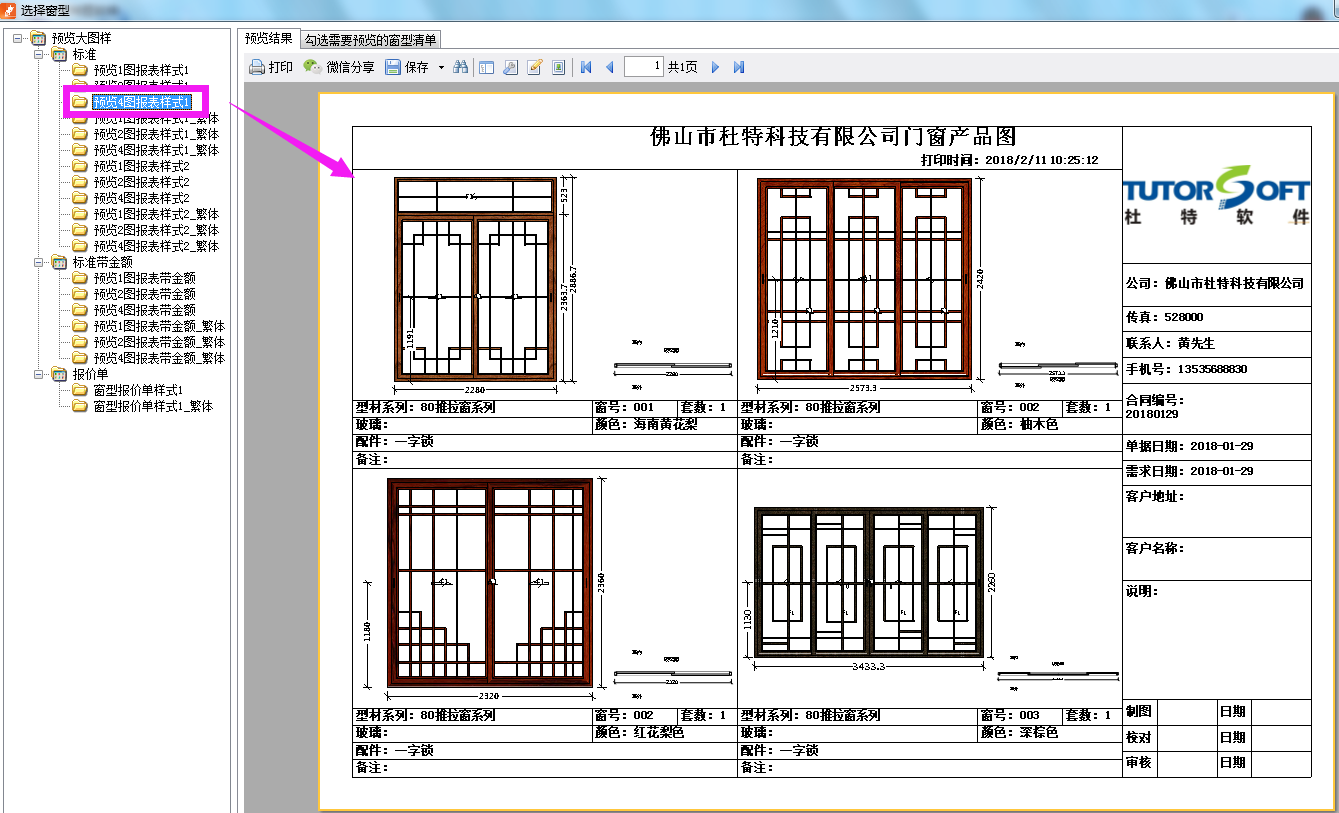Click the printer icon to print
1339x813 pixels.
[257, 67]
